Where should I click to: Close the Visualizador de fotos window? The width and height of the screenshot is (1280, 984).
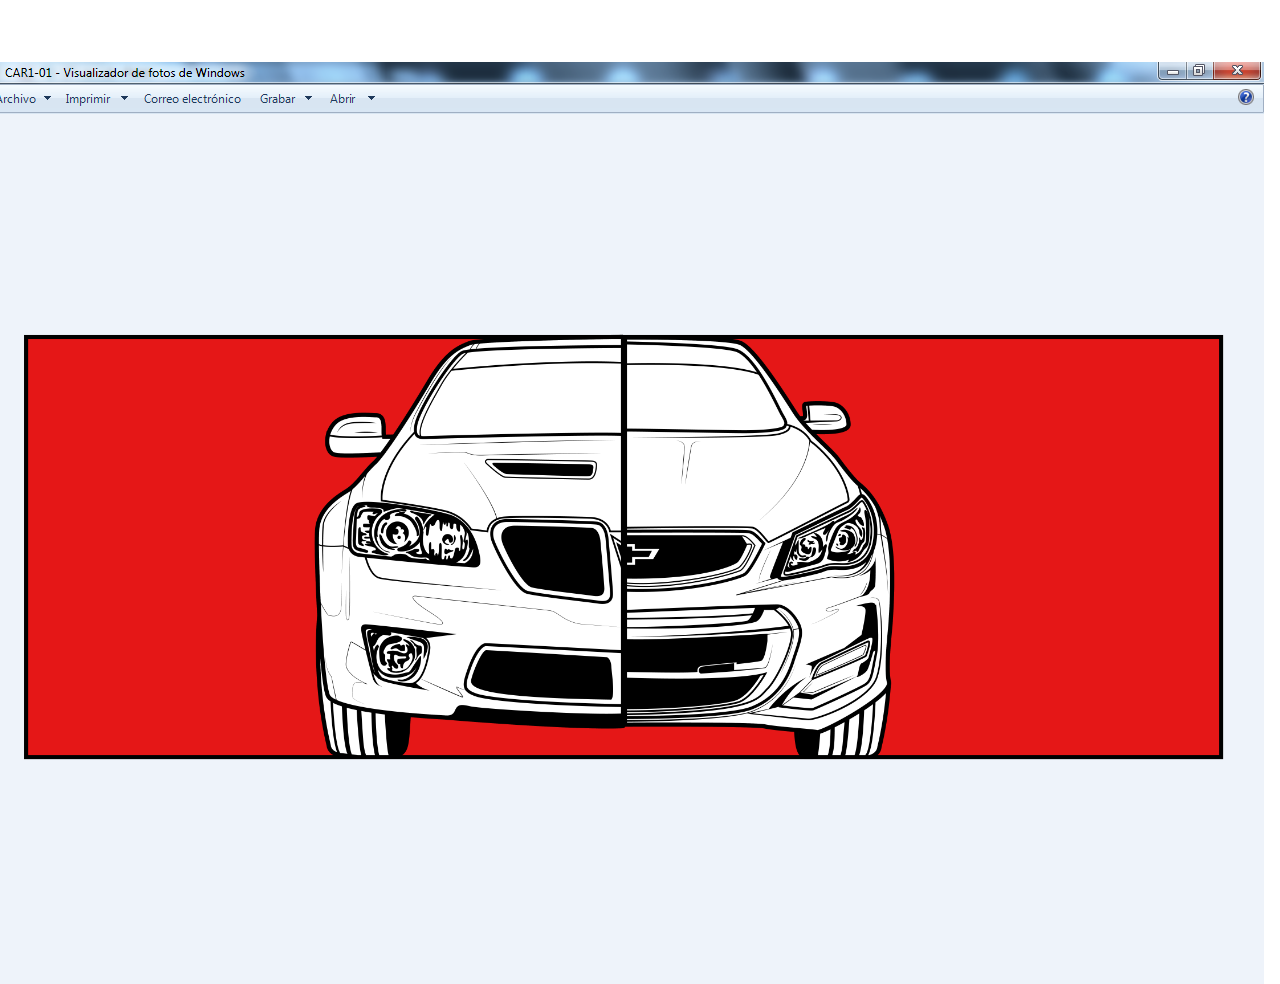pos(1237,71)
